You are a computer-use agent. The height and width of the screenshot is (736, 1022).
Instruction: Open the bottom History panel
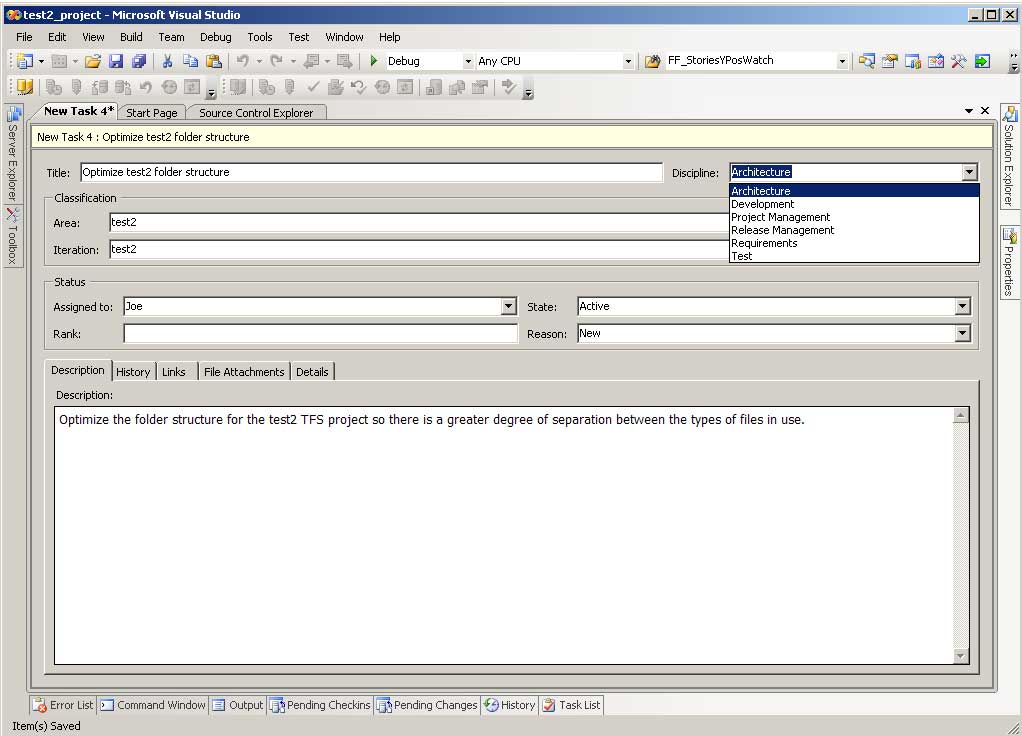[510, 705]
